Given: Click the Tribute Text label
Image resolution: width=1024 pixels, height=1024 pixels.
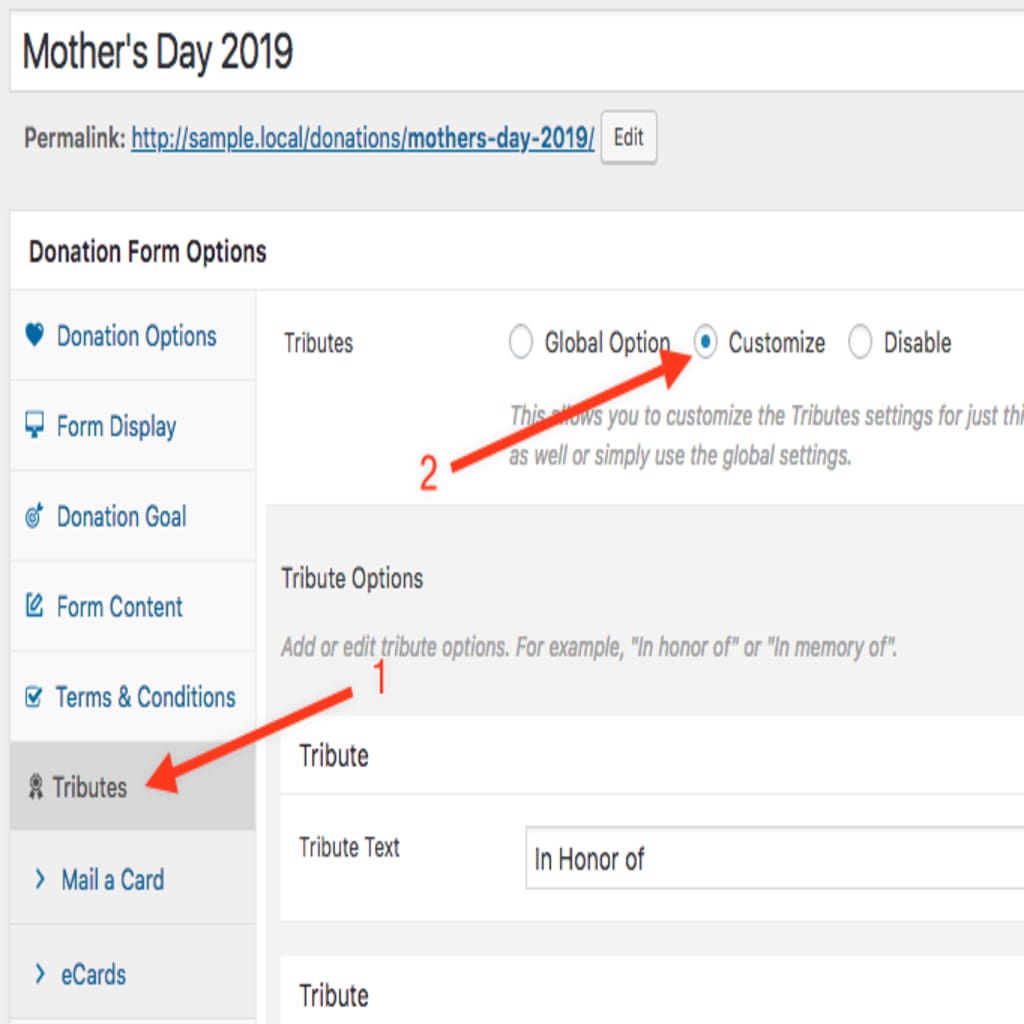Looking at the screenshot, I should coord(349,847).
